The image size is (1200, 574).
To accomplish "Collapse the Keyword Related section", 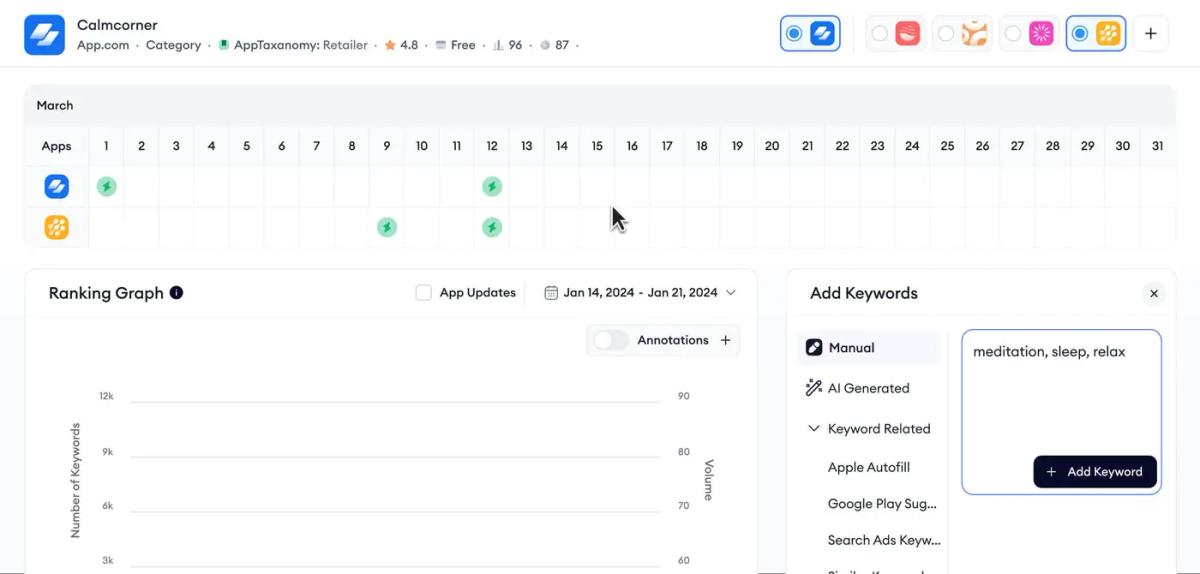I will 813,429.
